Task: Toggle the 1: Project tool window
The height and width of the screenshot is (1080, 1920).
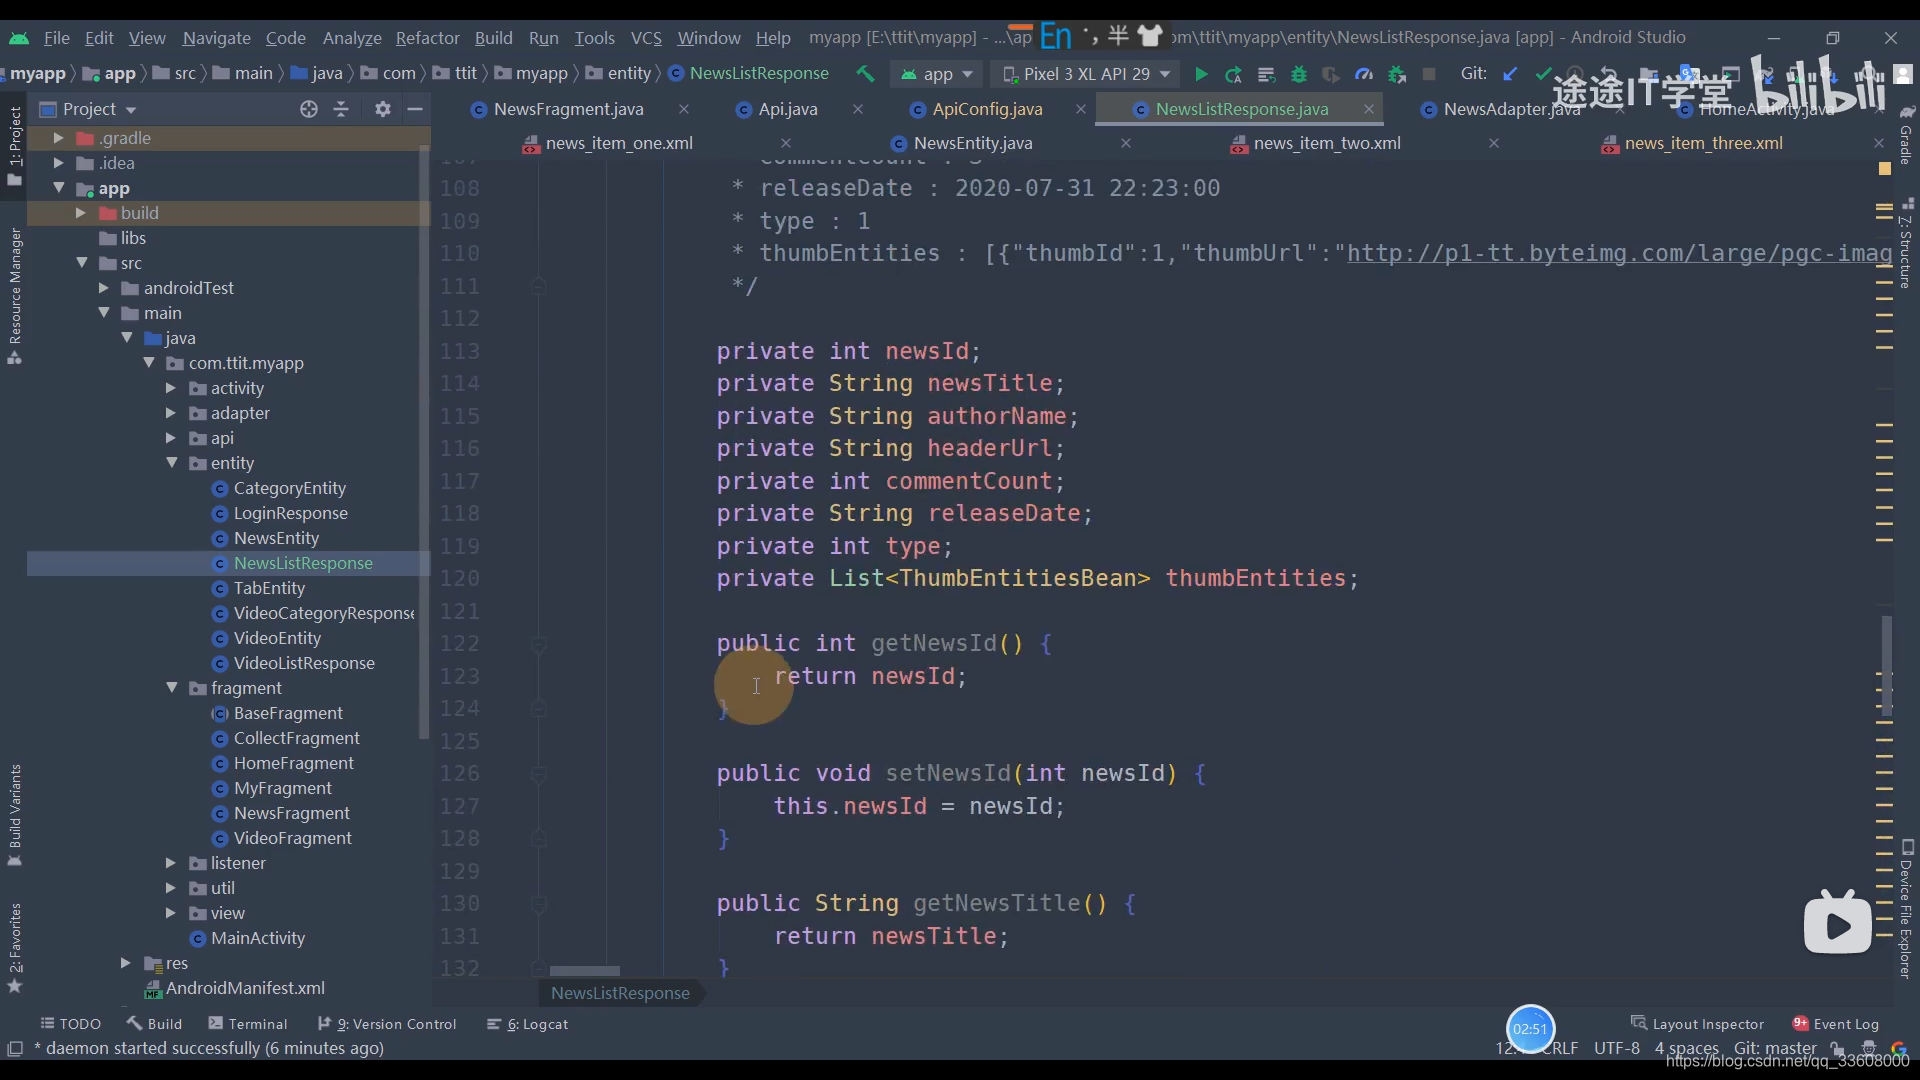Action: [15, 146]
